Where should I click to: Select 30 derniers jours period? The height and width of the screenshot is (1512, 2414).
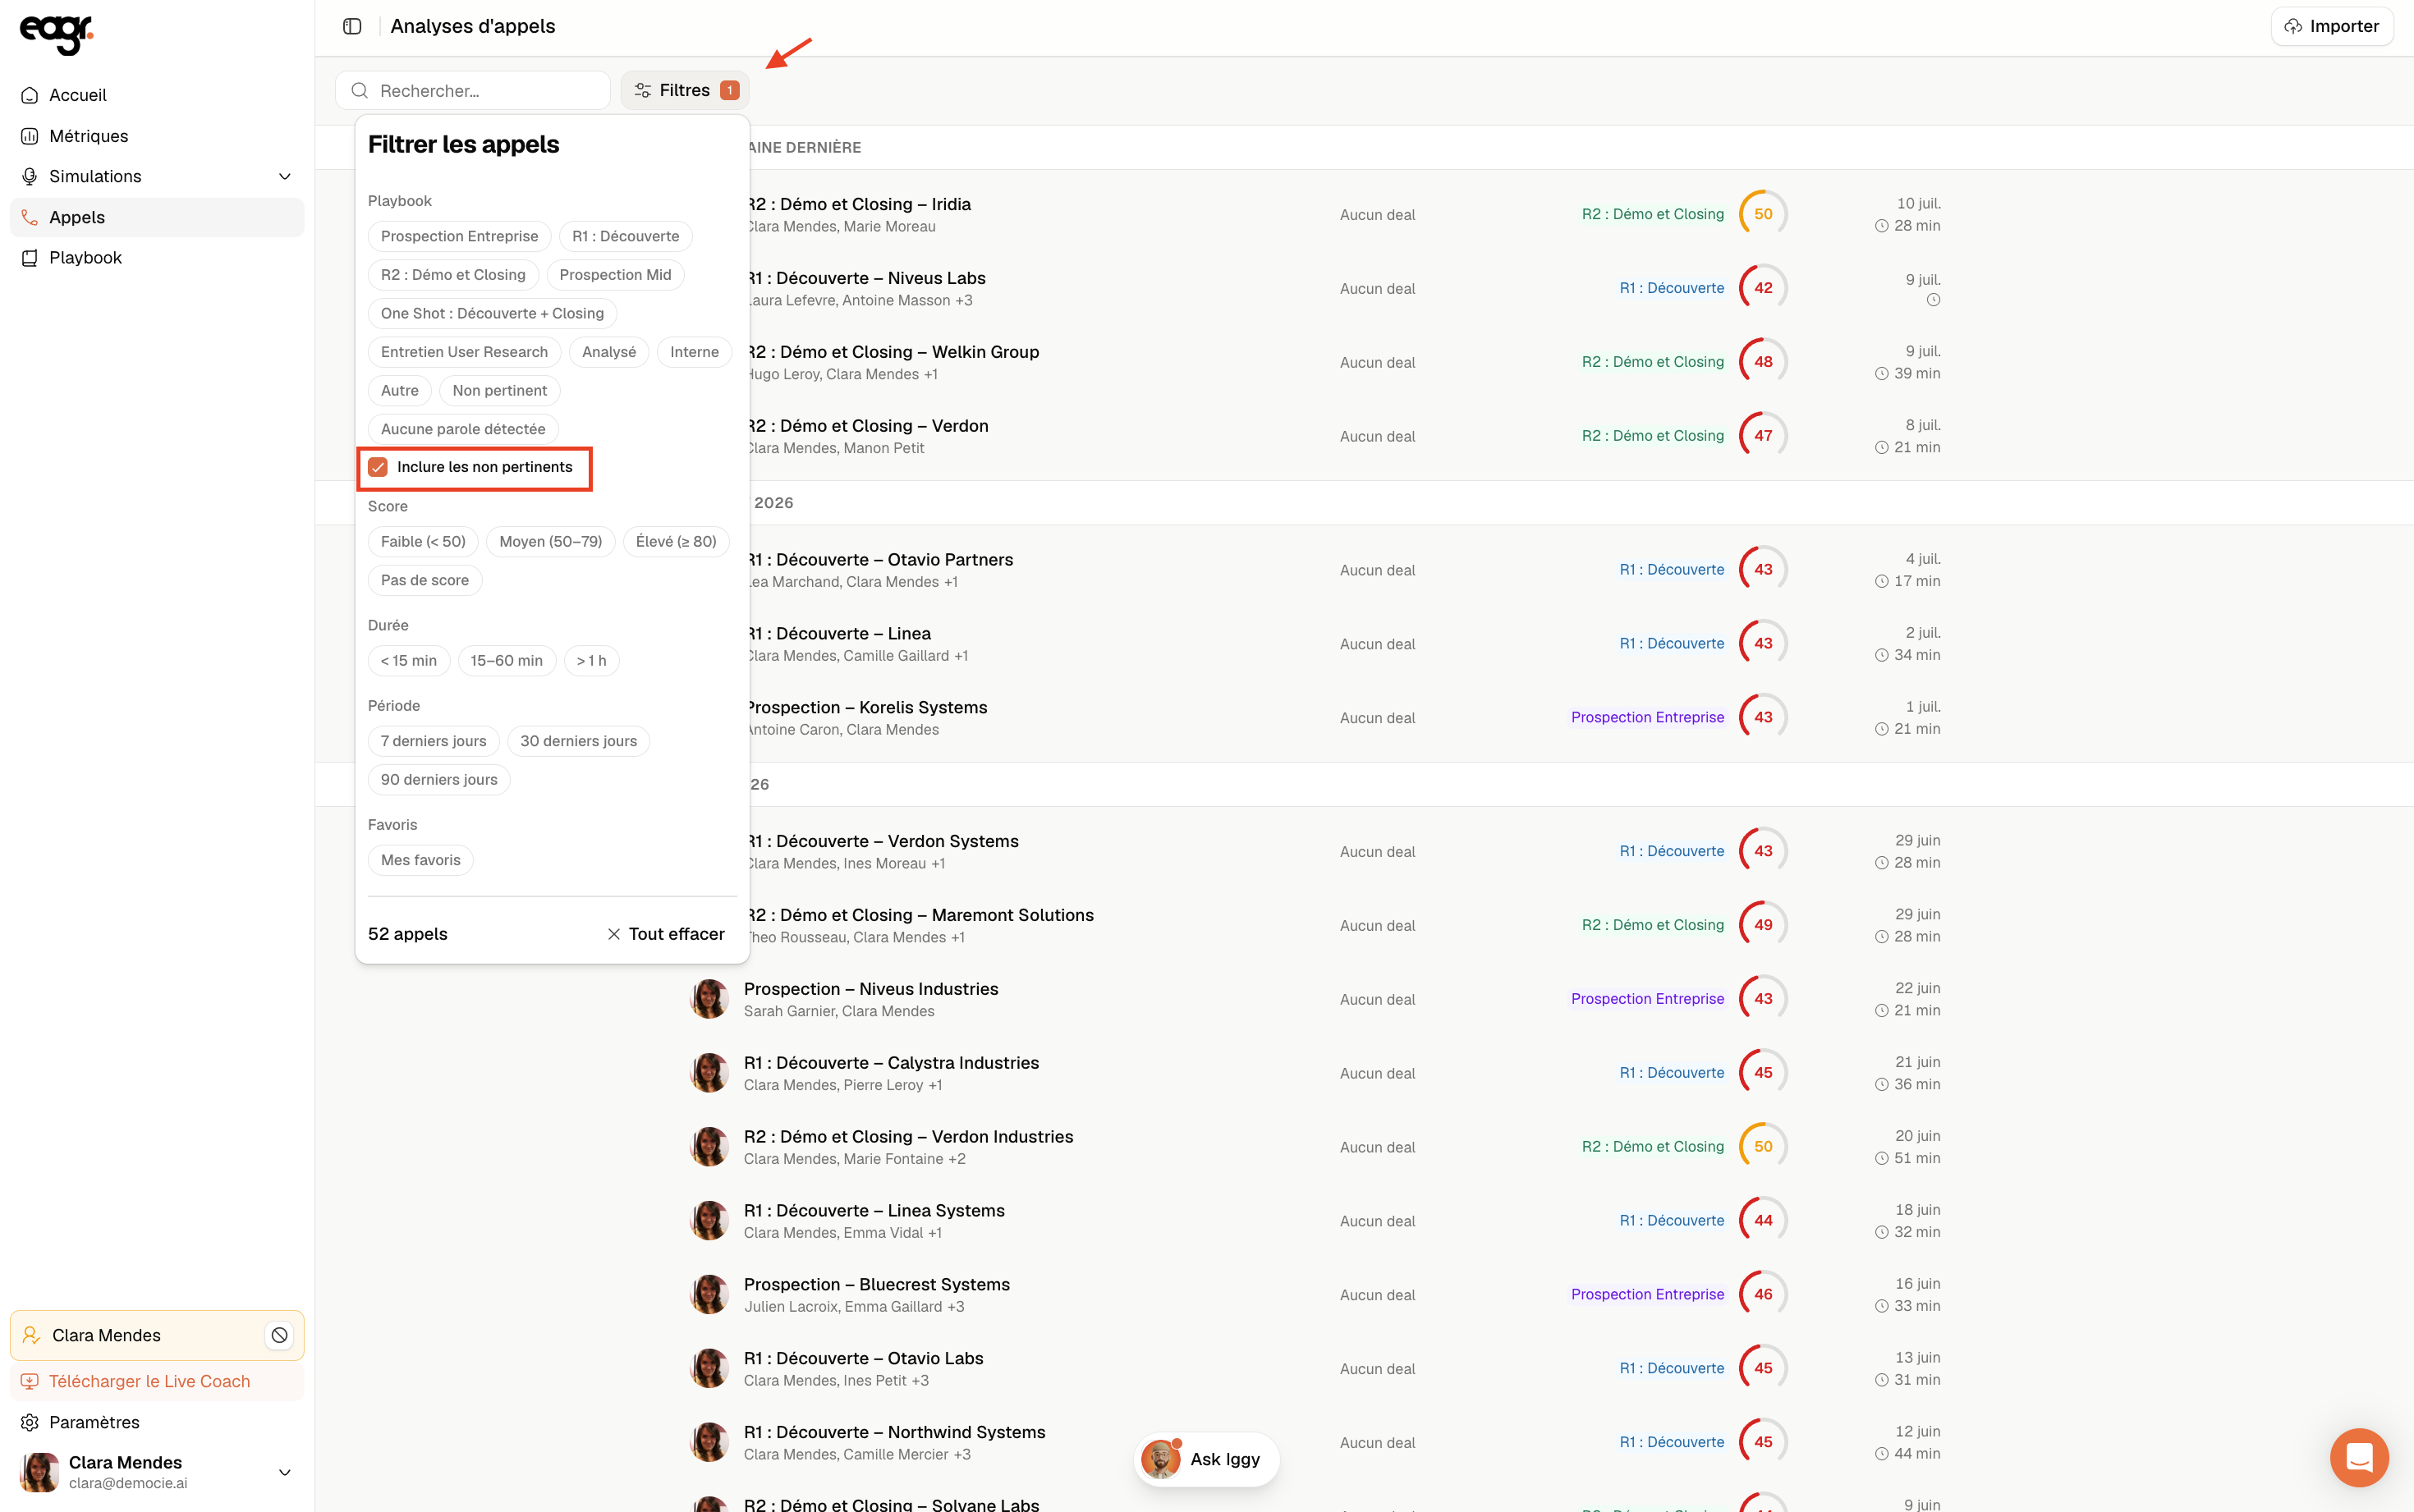[578, 741]
